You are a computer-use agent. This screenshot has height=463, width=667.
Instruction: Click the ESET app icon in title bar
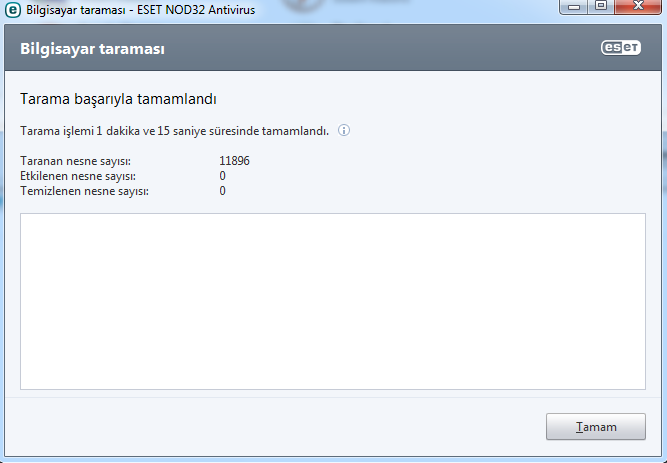click(13, 9)
